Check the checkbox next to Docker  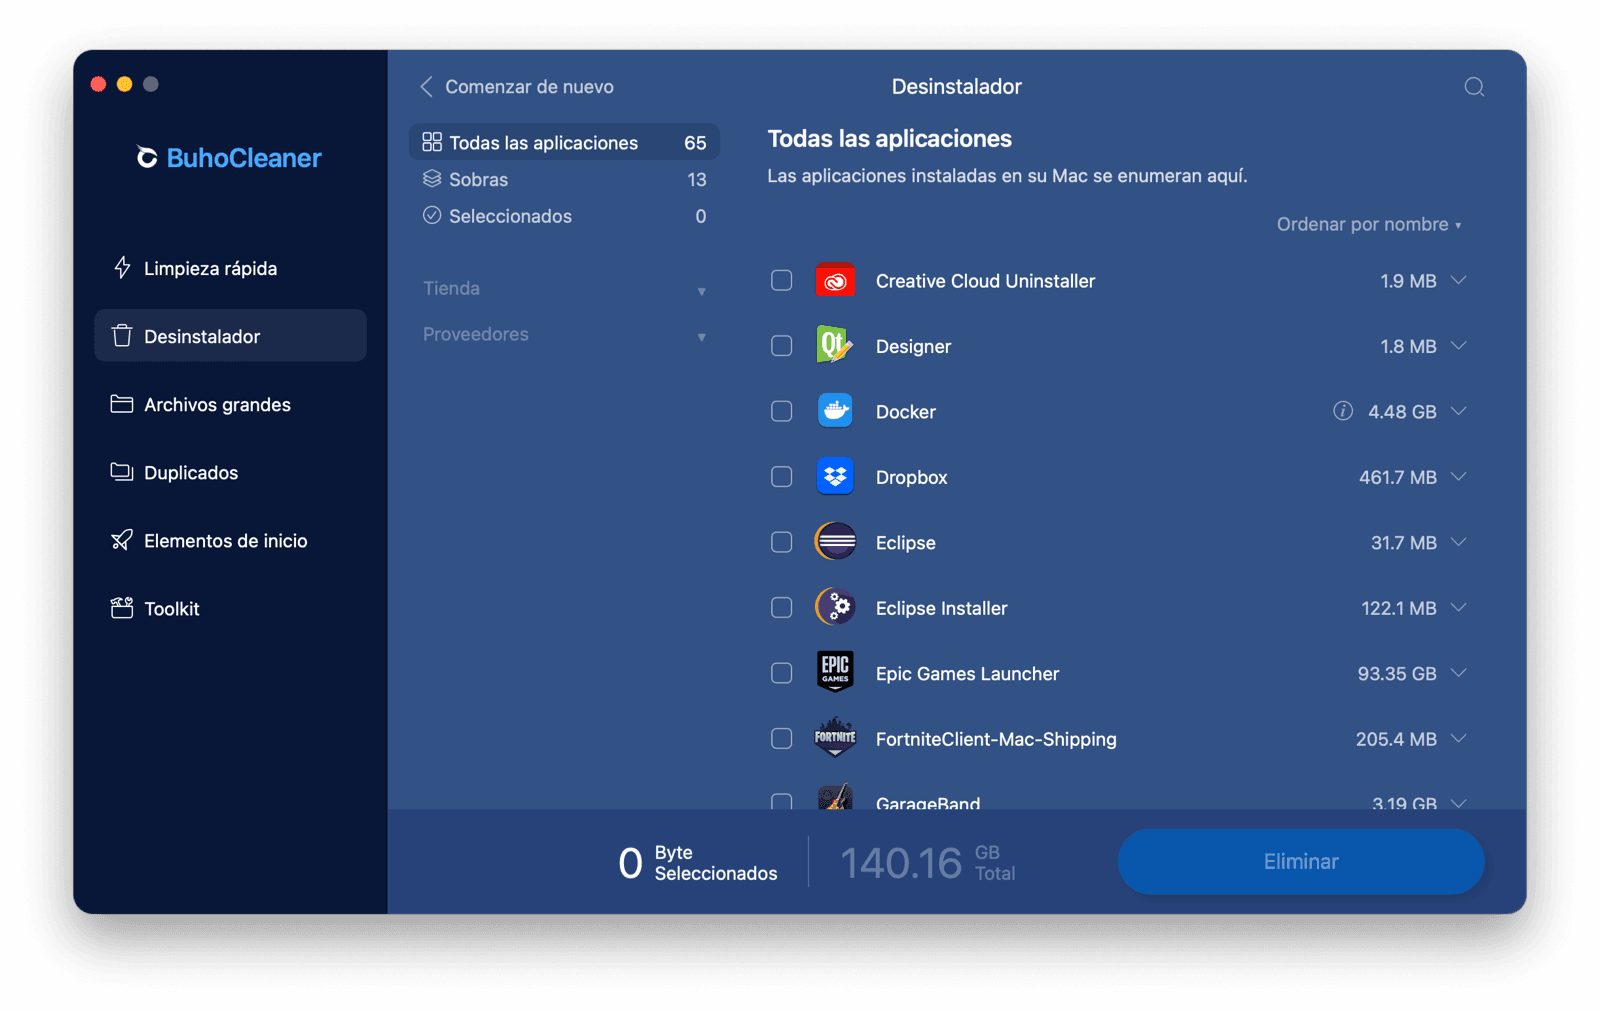click(x=781, y=410)
